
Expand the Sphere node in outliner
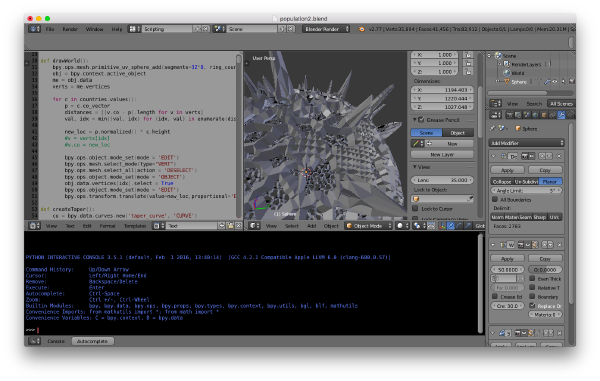coord(497,81)
